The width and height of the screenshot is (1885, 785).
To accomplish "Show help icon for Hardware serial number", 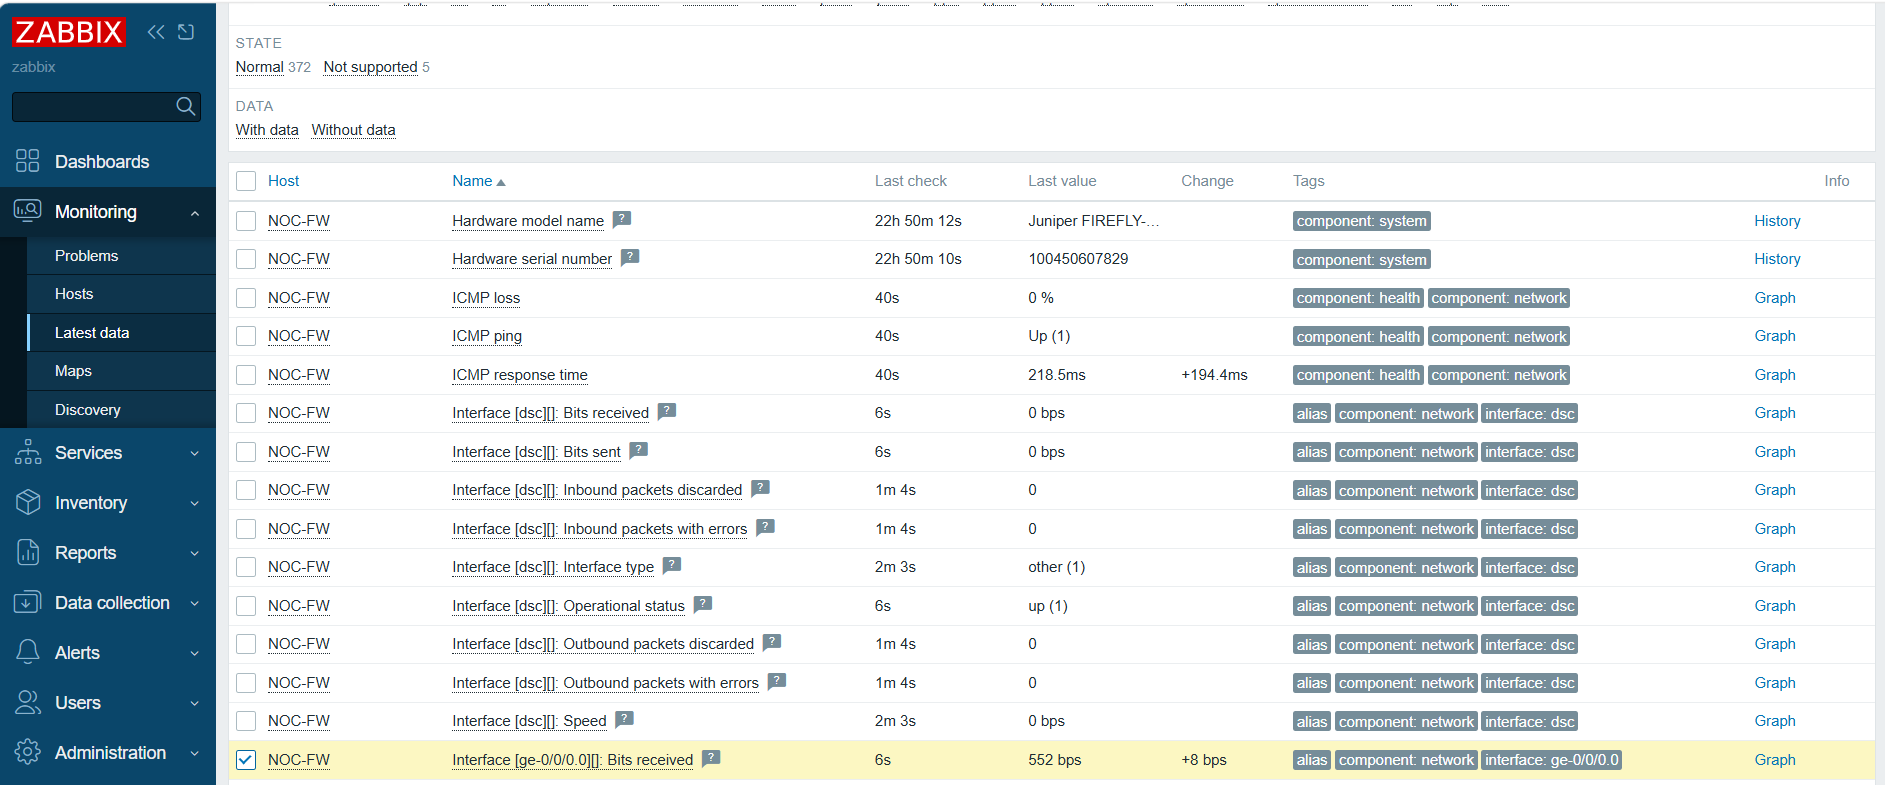I will [x=630, y=257].
